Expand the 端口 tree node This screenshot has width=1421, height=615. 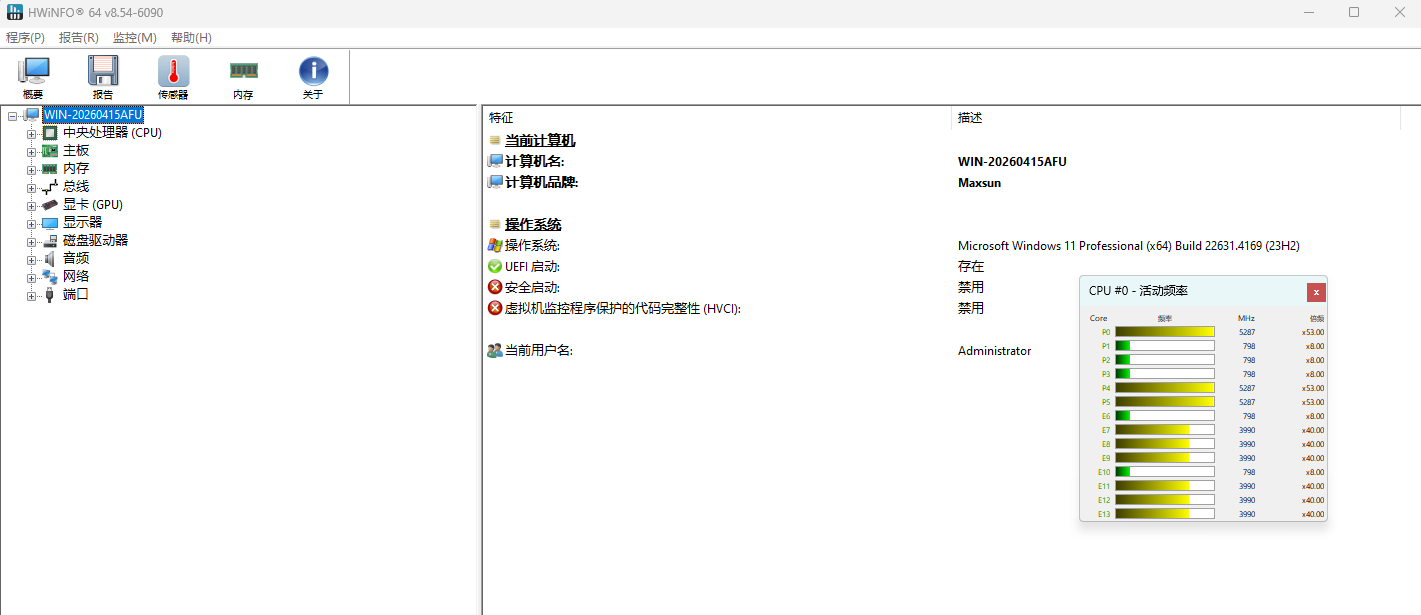pyautogui.click(x=31, y=295)
